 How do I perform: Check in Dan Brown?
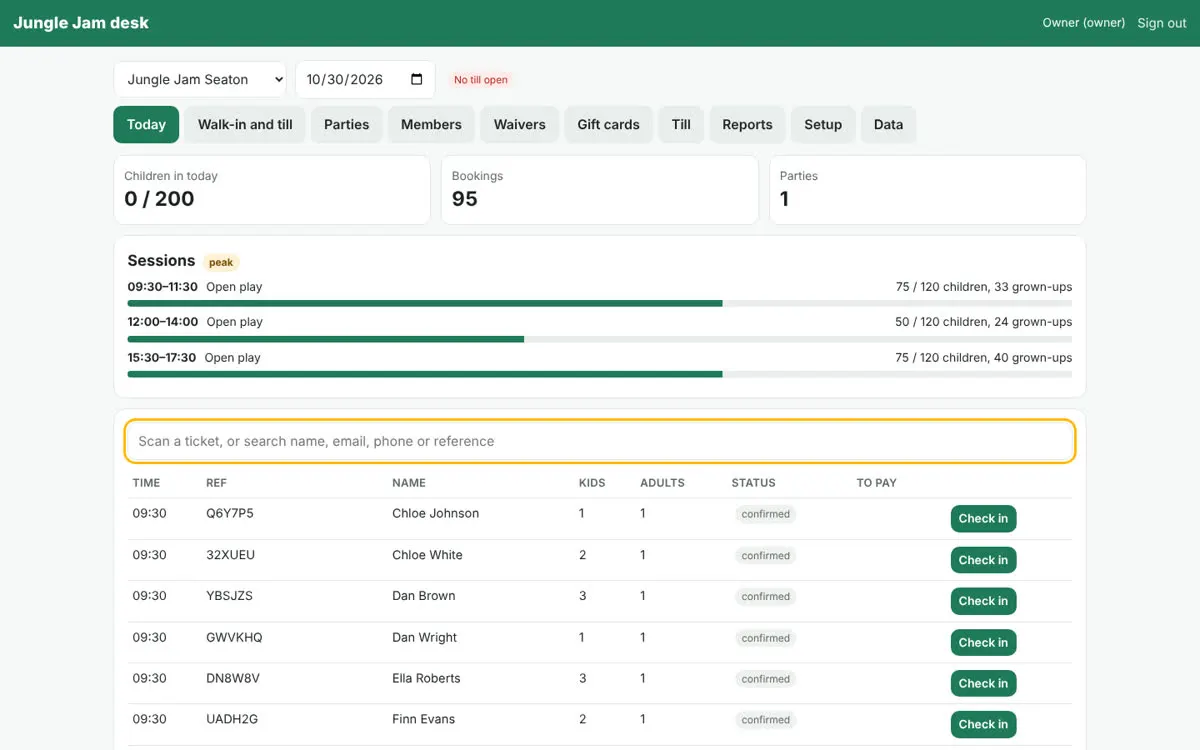983,601
